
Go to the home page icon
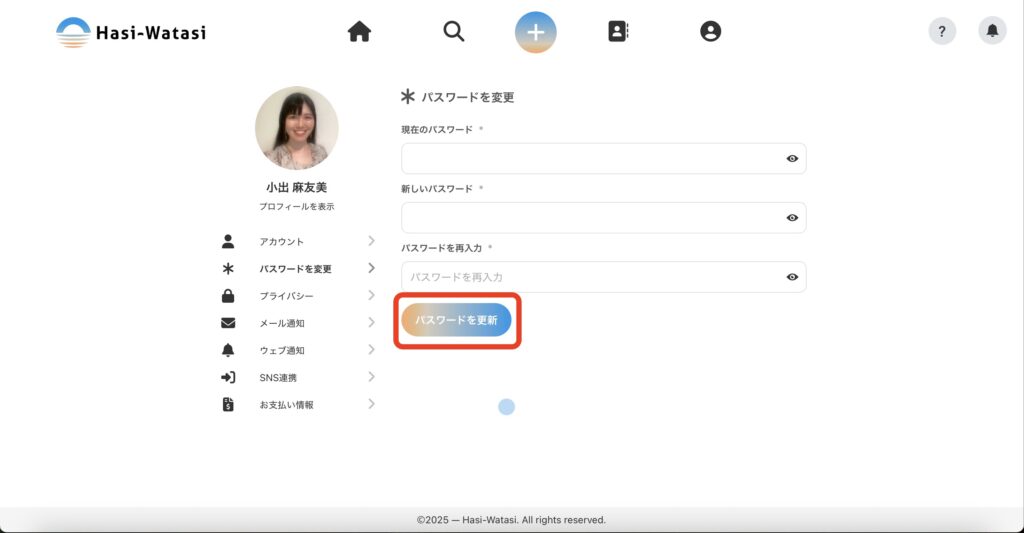click(359, 32)
